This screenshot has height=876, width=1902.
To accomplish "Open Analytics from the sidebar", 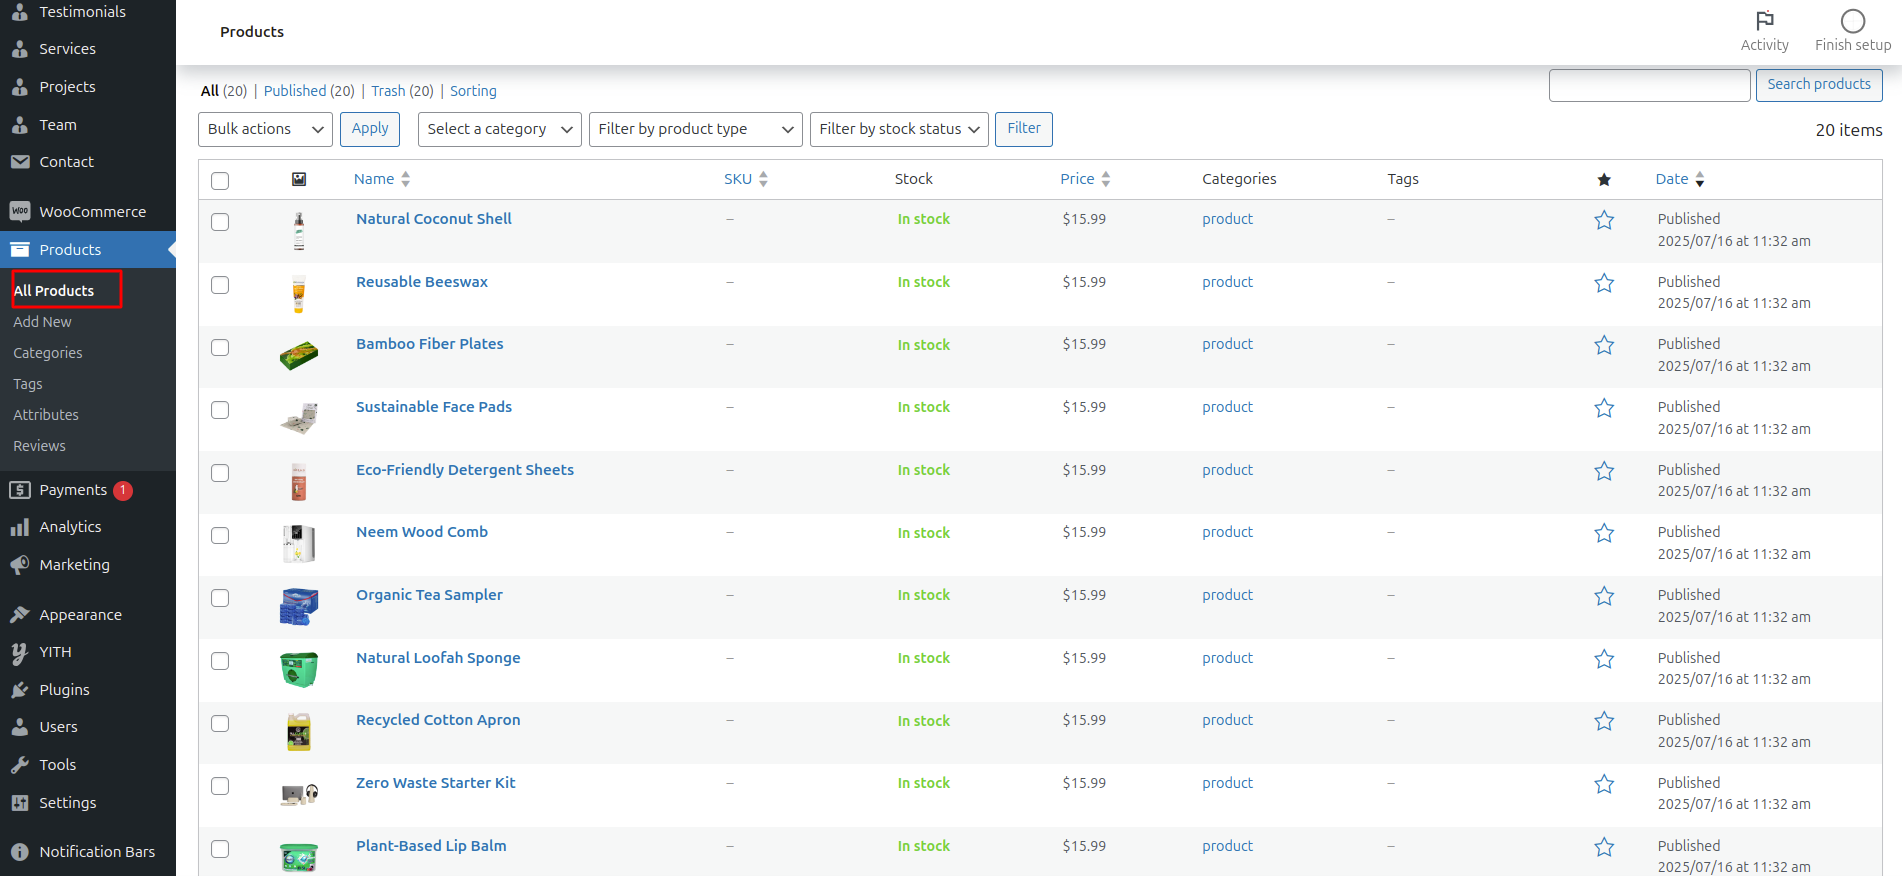I will (x=70, y=527).
